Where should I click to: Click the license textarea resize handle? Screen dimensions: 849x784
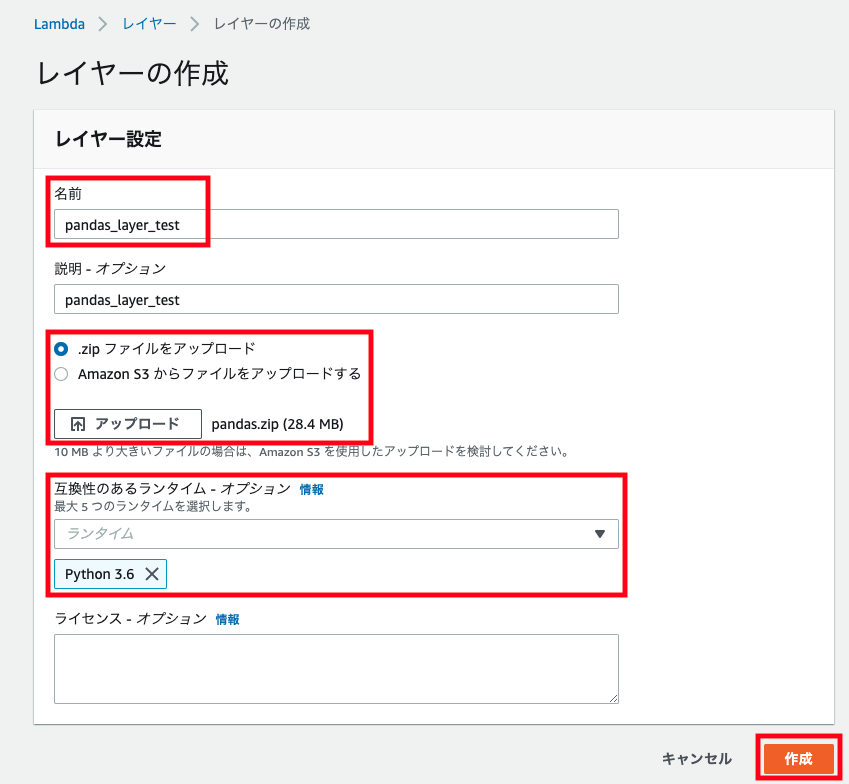pos(613,698)
